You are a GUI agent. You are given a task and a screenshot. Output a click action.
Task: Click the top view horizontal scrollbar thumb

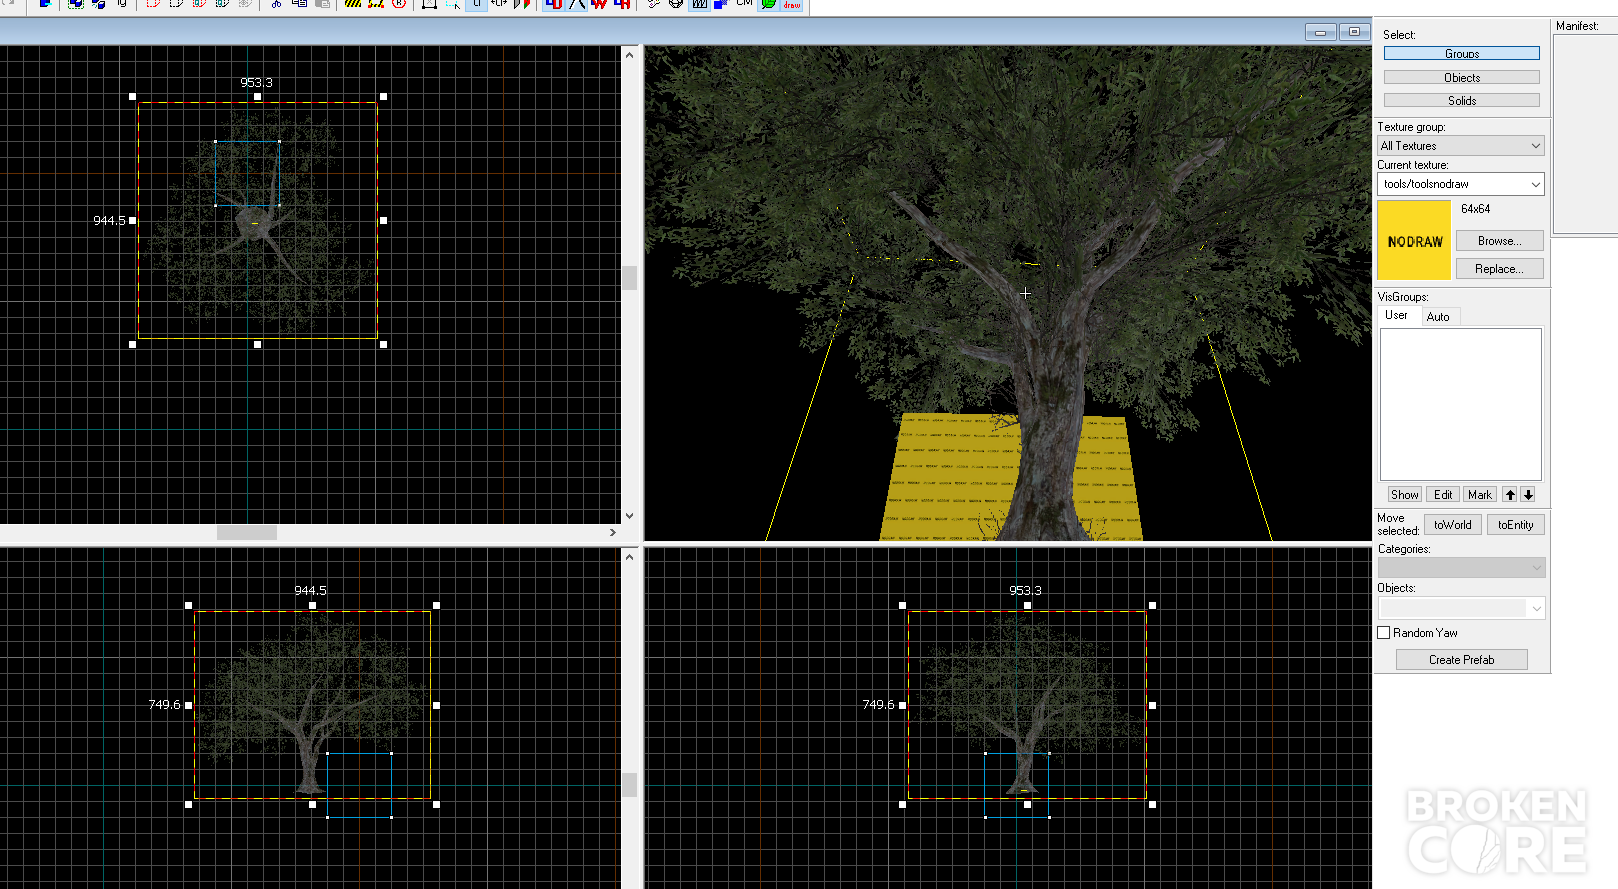point(247,532)
